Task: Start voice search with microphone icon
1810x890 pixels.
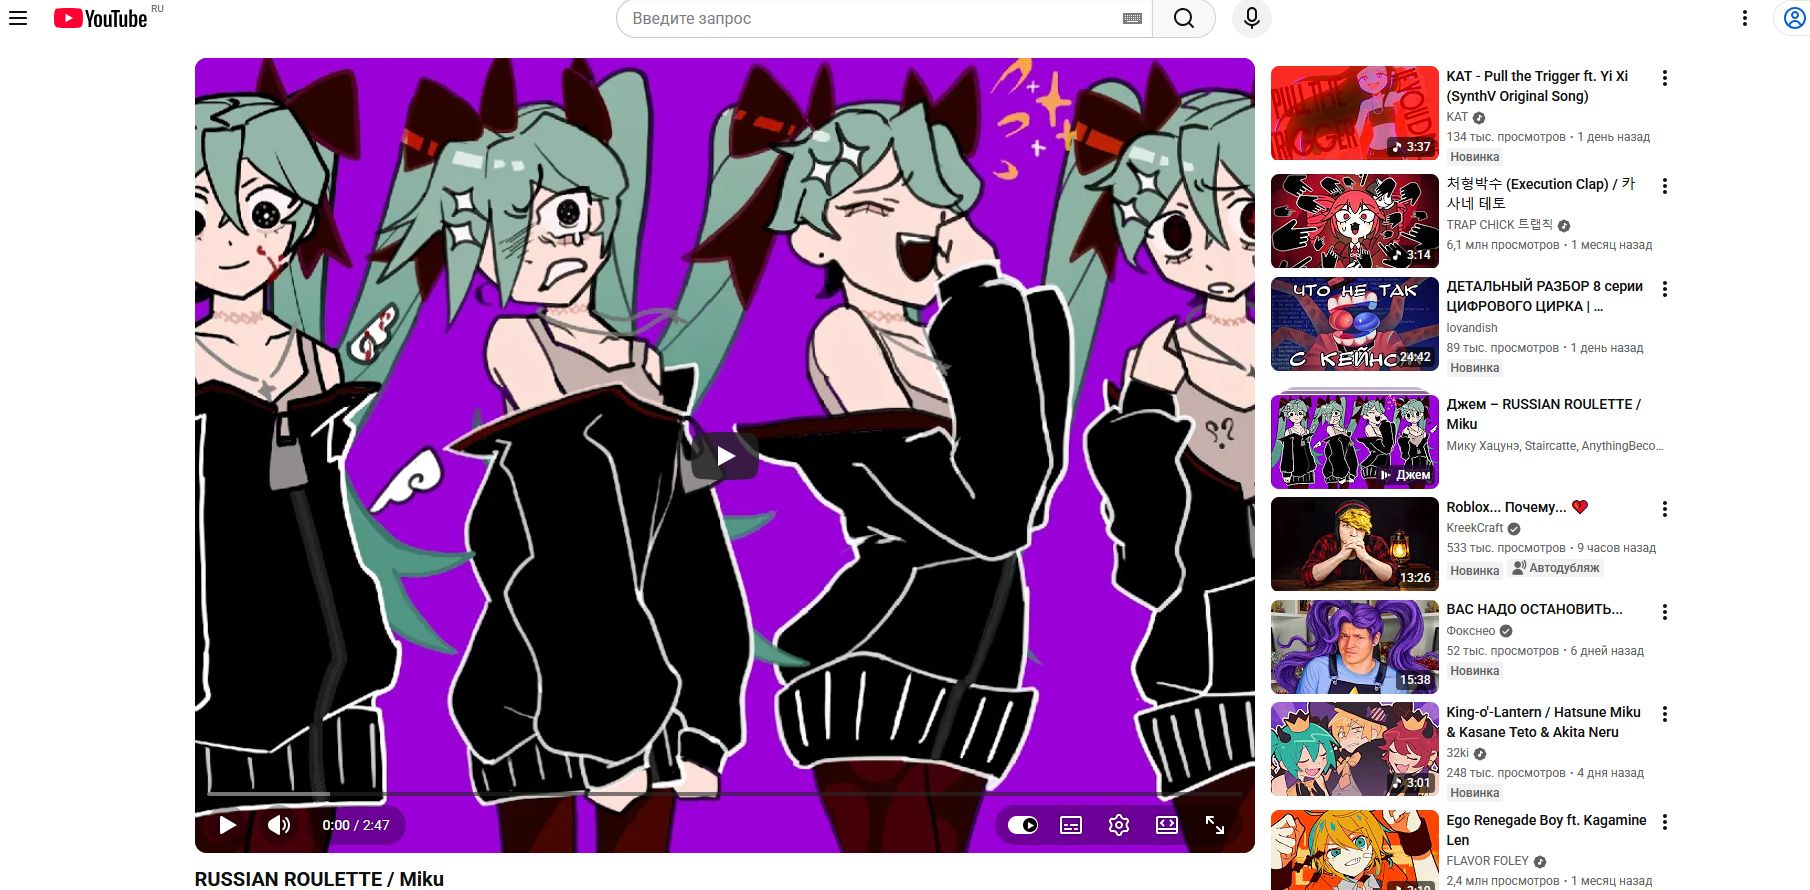Action: click(x=1251, y=18)
